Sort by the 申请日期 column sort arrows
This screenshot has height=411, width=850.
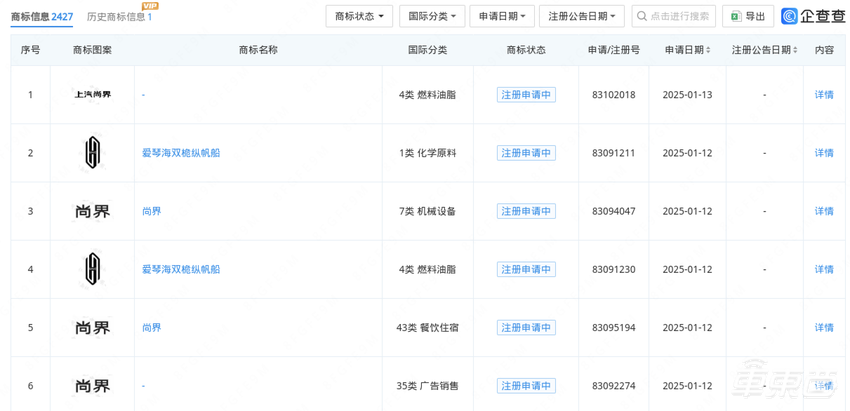[709, 50]
